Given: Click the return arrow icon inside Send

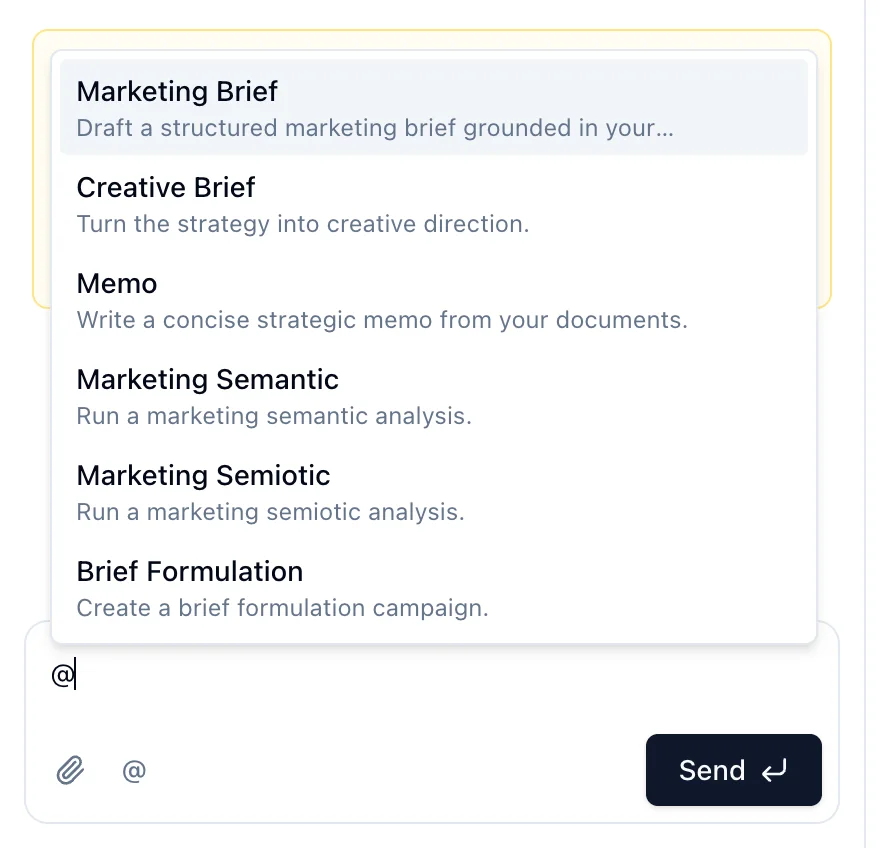Looking at the screenshot, I should (774, 771).
